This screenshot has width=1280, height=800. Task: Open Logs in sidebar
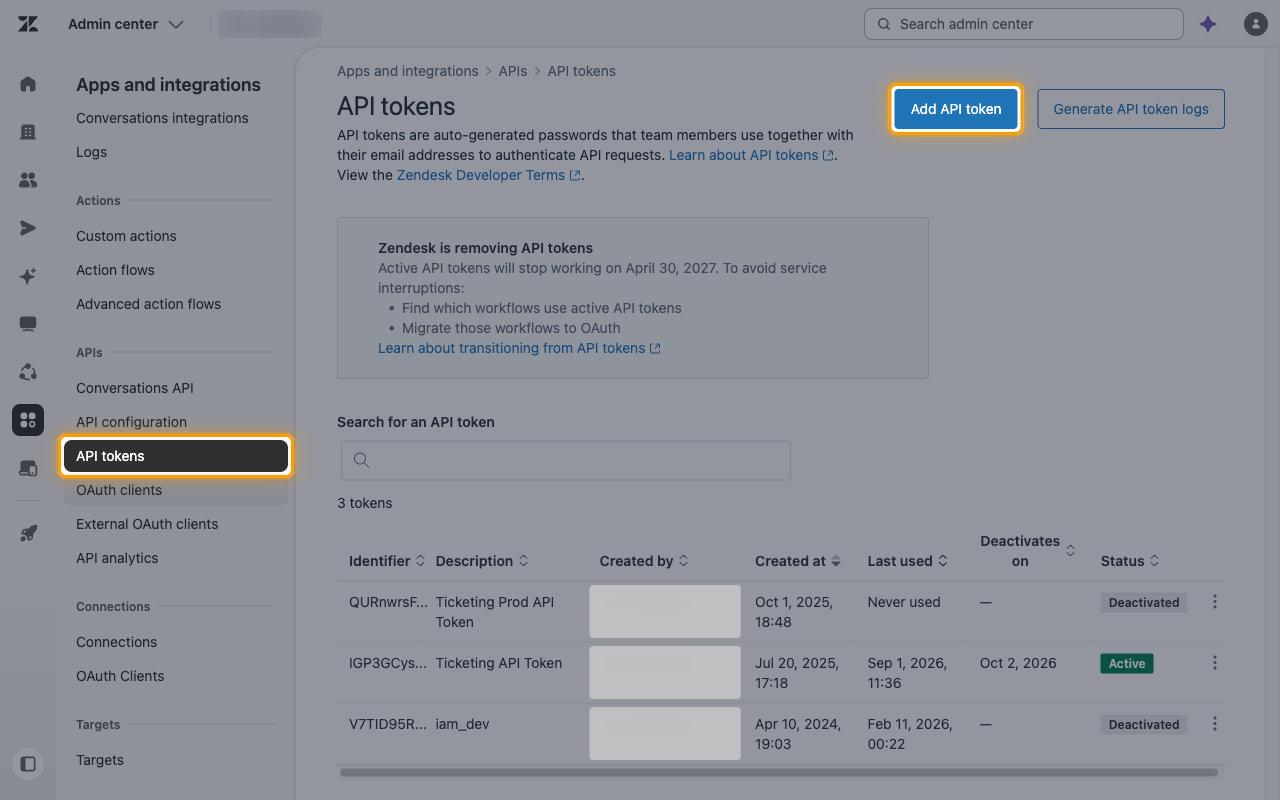[x=91, y=152]
